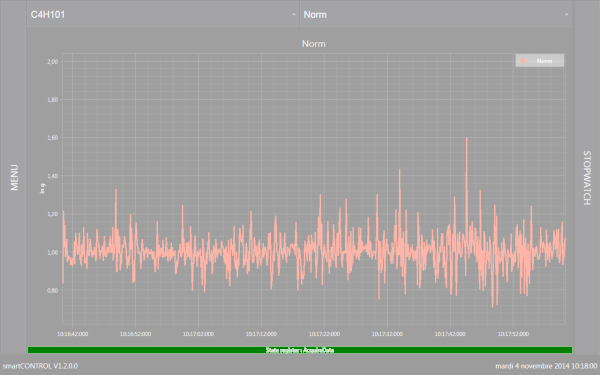This screenshot has width=600, height=375.
Task: Click the State register AcquireData status bar
Action: tap(300, 350)
